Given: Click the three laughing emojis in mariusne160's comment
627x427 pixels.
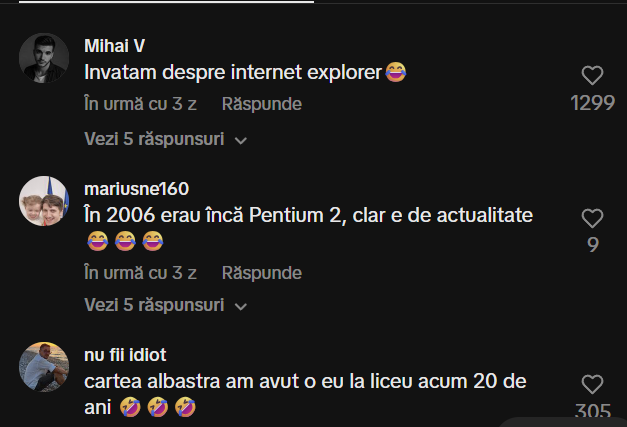Looking at the screenshot, I should click(x=125, y=241).
